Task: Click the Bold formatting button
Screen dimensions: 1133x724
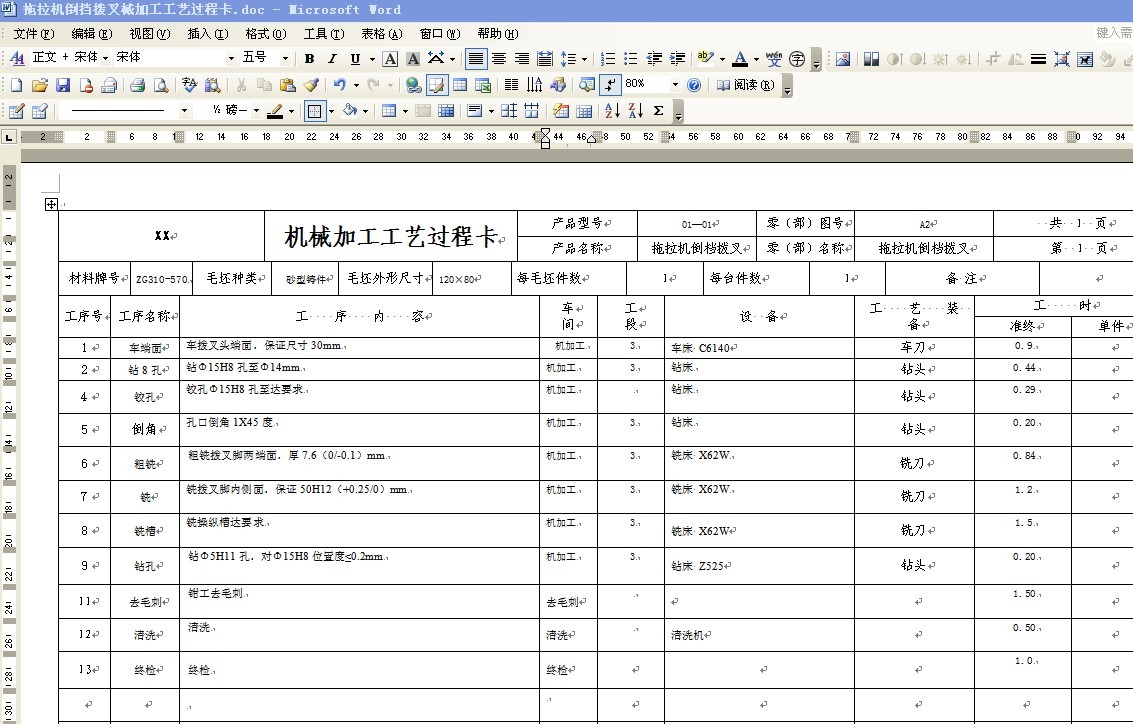Action: [x=309, y=59]
